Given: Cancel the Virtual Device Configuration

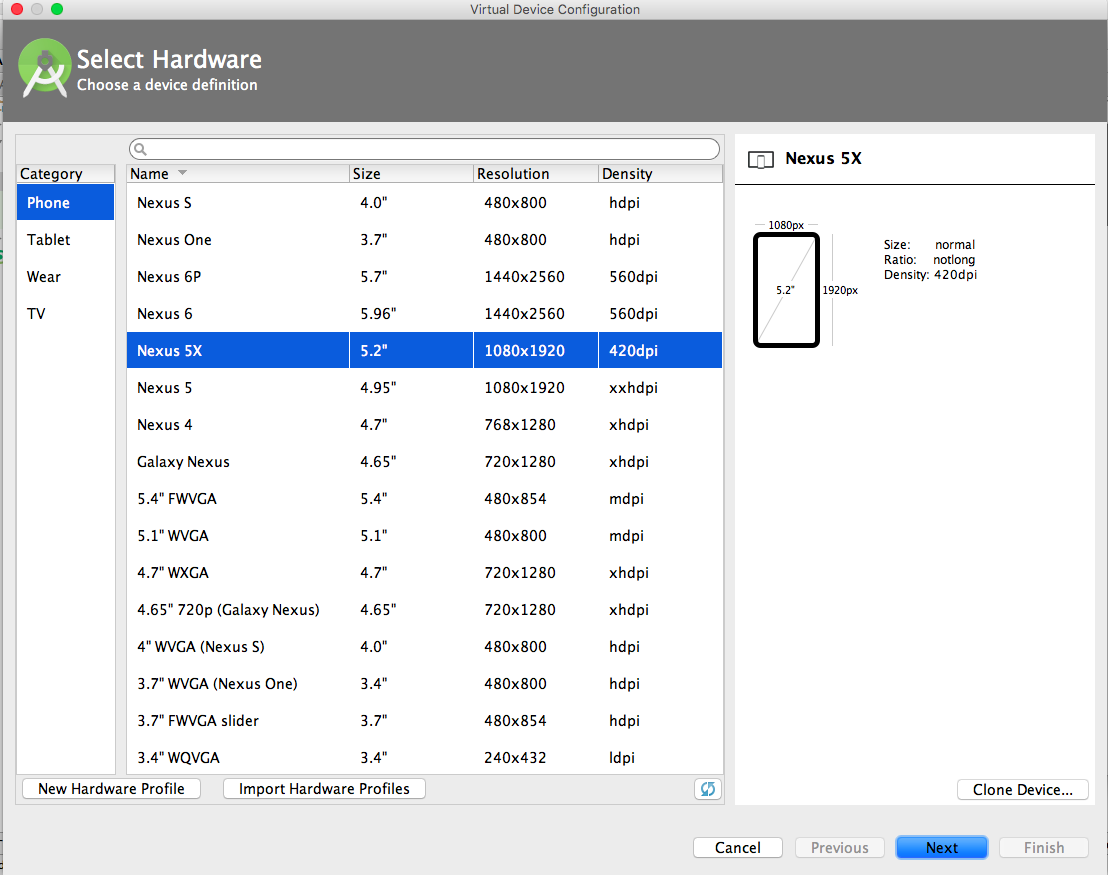Looking at the screenshot, I should point(738,847).
